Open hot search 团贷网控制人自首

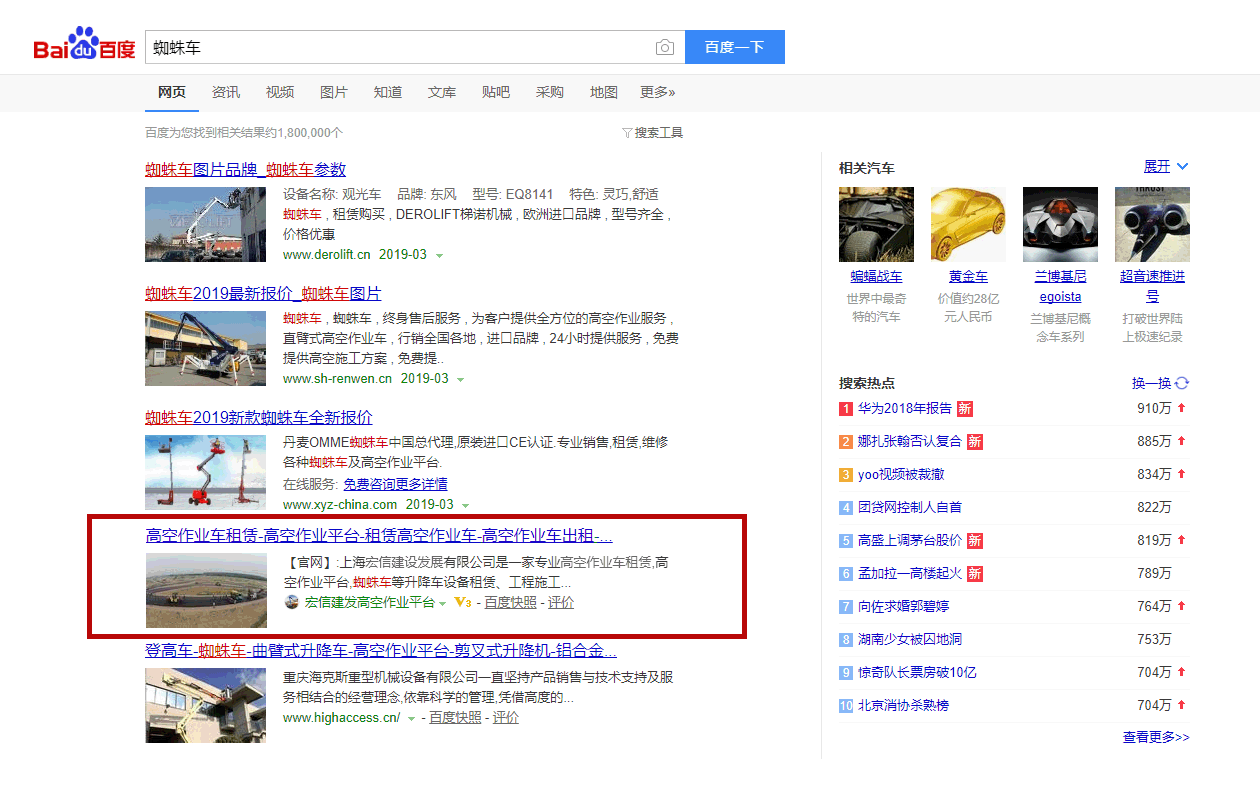point(910,507)
